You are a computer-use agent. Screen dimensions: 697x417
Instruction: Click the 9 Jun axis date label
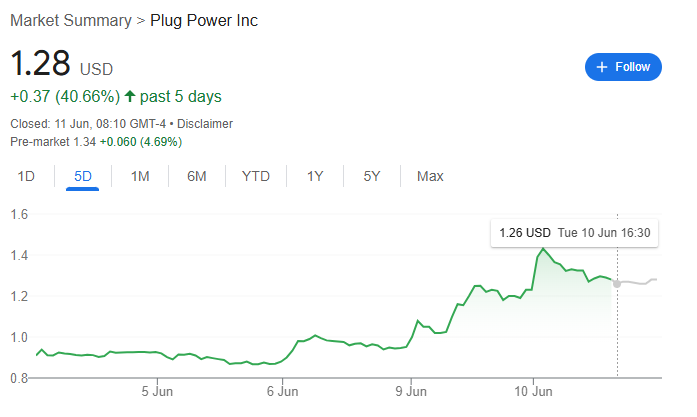pyautogui.click(x=411, y=392)
